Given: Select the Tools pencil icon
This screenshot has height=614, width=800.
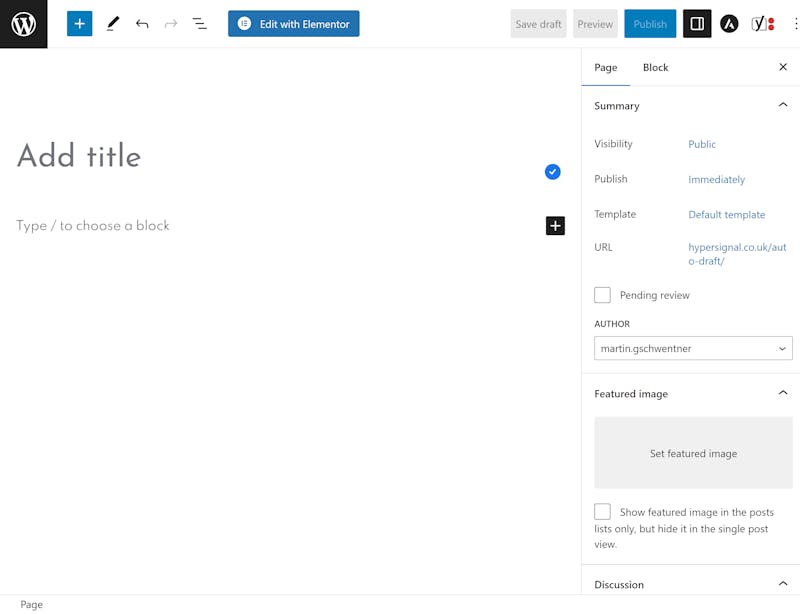Looking at the screenshot, I should pos(113,23).
